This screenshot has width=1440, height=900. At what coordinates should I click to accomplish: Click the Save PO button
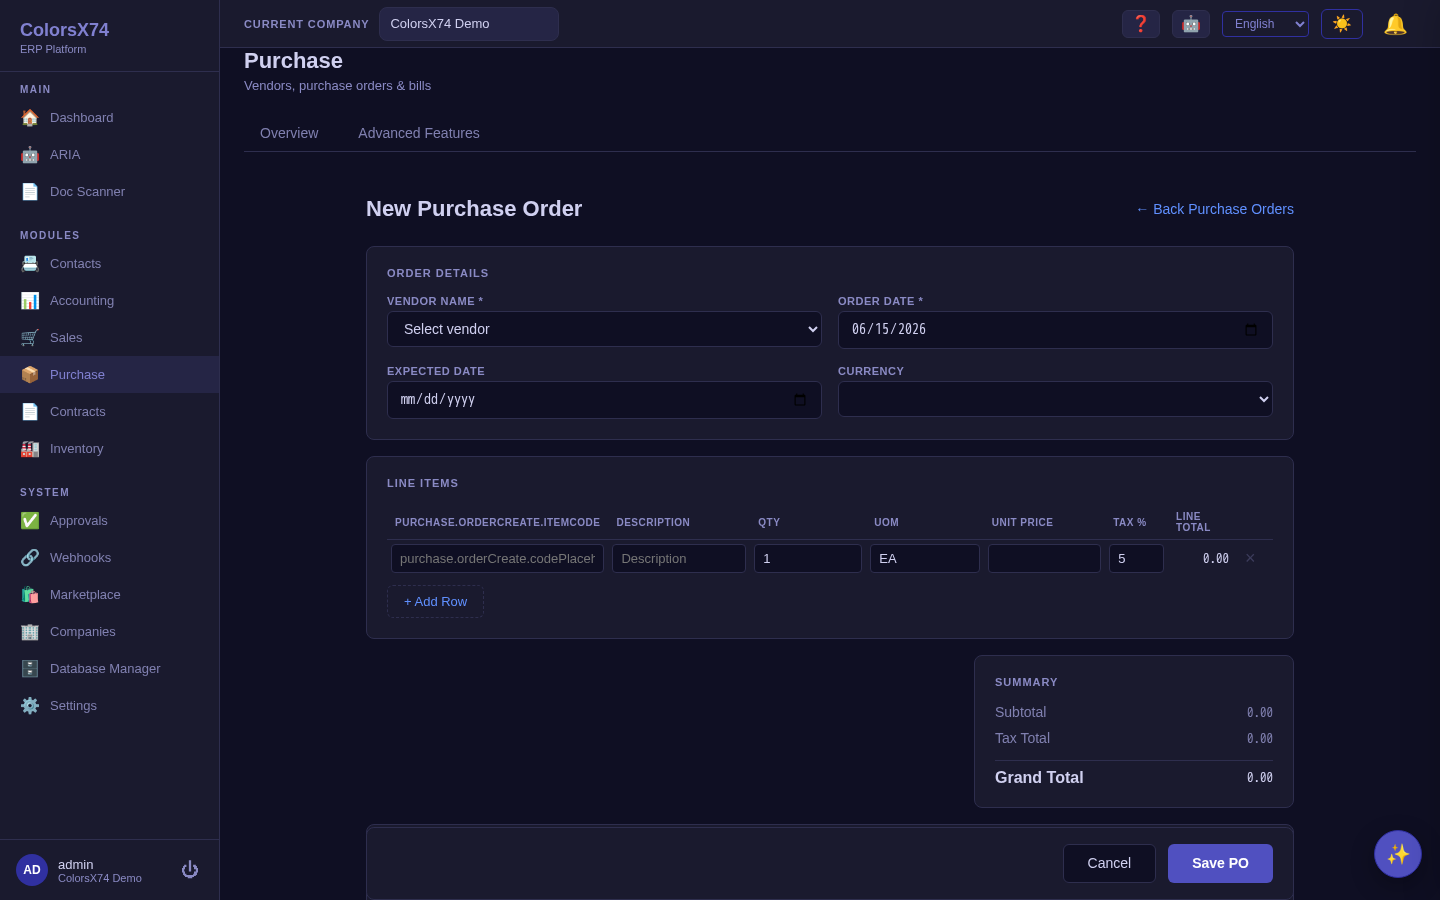(x=1220, y=863)
